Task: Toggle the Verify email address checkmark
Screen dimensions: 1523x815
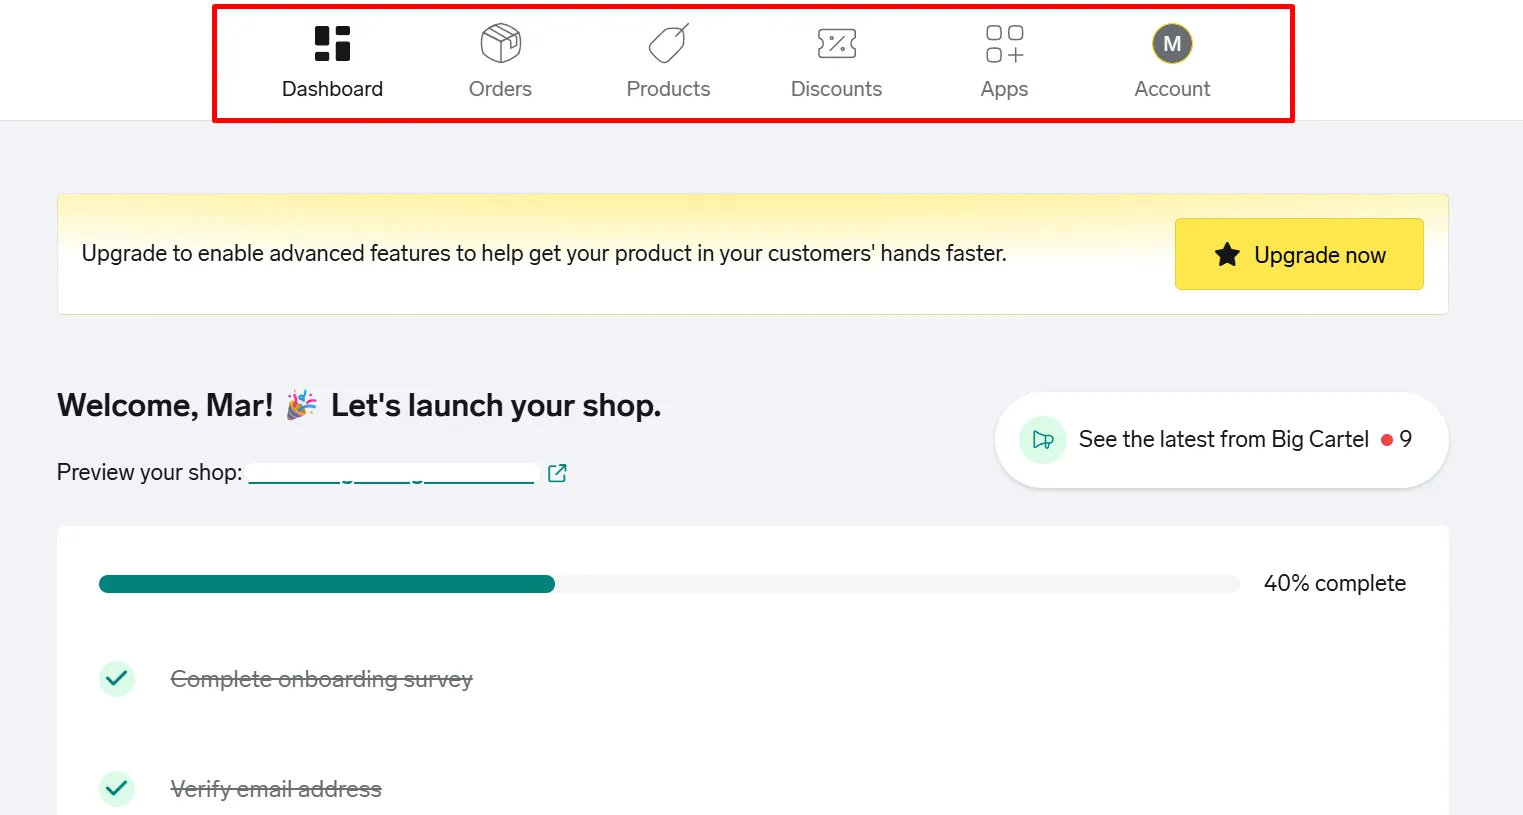Action: click(117, 789)
